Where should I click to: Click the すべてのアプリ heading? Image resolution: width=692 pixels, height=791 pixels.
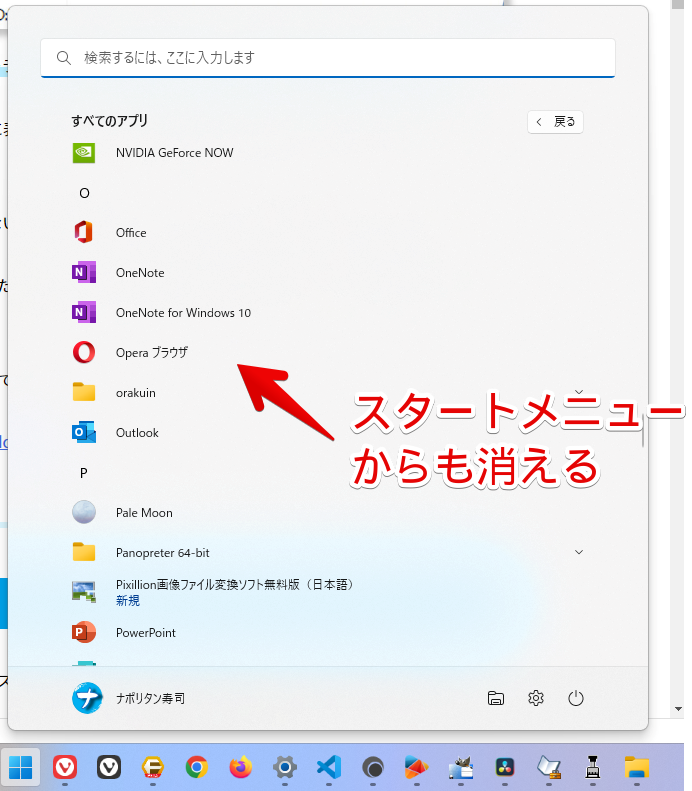coord(109,121)
